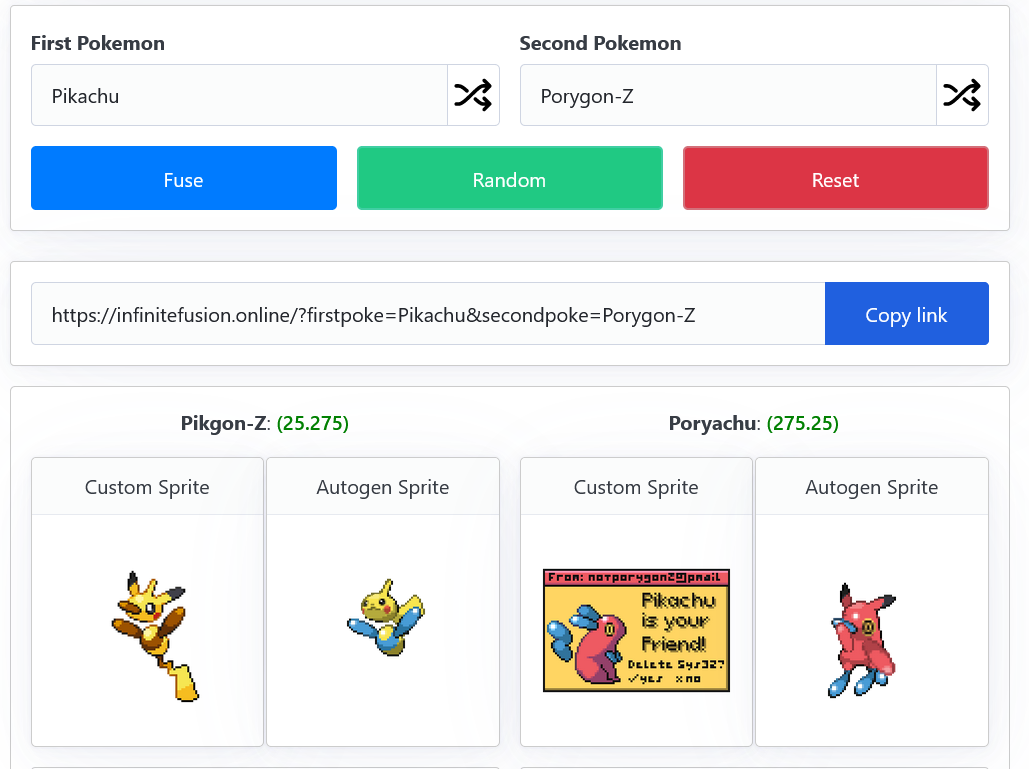The height and width of the screenshot is (769, 1029).
Task: Open the Poryachu custom sprite card image
Action: coord(636,630)
